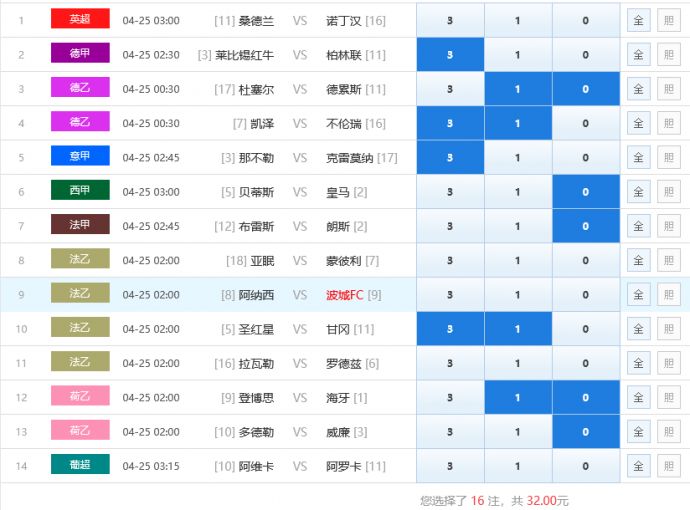Pick option 0 for 阿维卡 vs 阿罗卡
The image size is (690, 510).
(585, 466)
